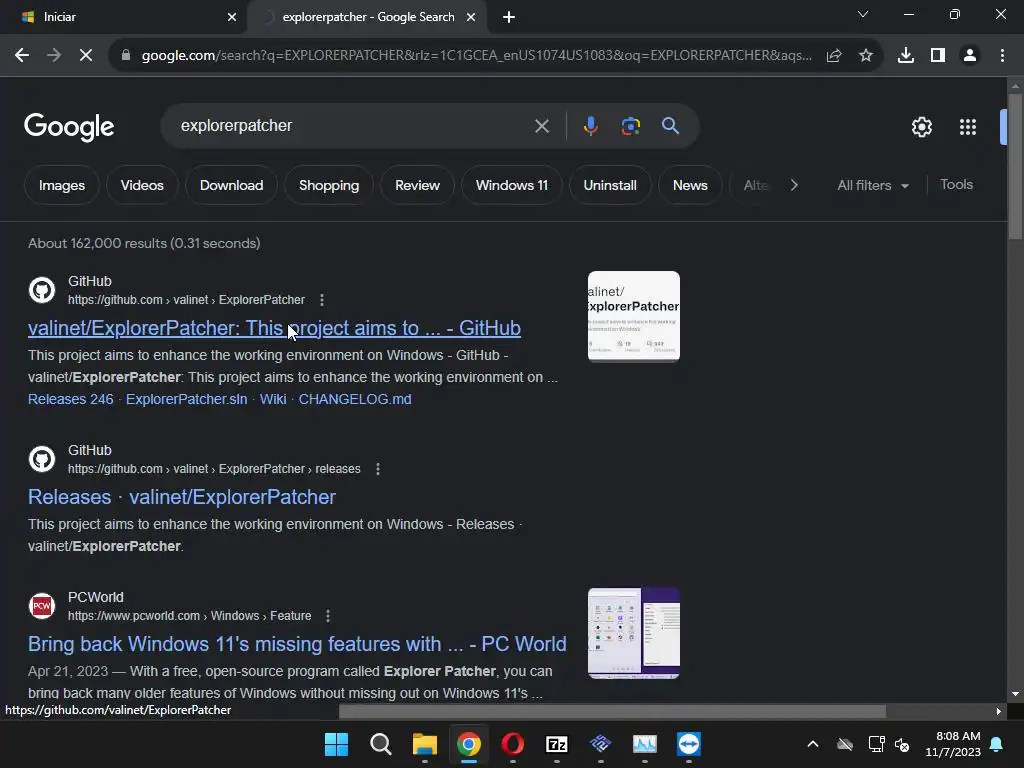This screenshot has height=768, width=1024.
Task: Close the Iniciar tab
Action: point(232,17)
